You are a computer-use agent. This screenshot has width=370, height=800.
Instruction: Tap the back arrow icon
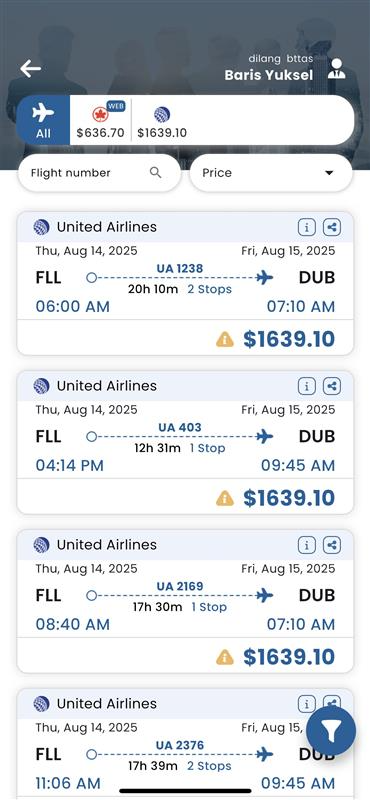coord(31,68)
